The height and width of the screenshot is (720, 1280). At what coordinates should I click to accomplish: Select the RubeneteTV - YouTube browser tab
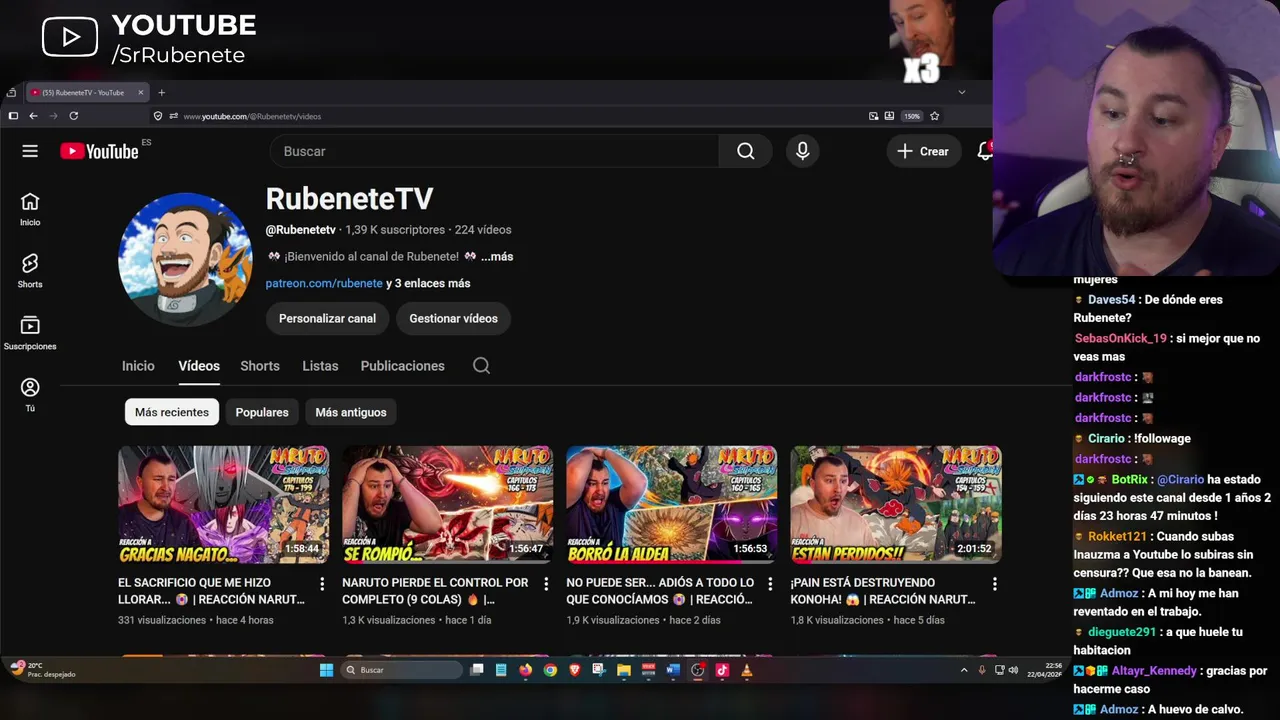tap(88, 92)
